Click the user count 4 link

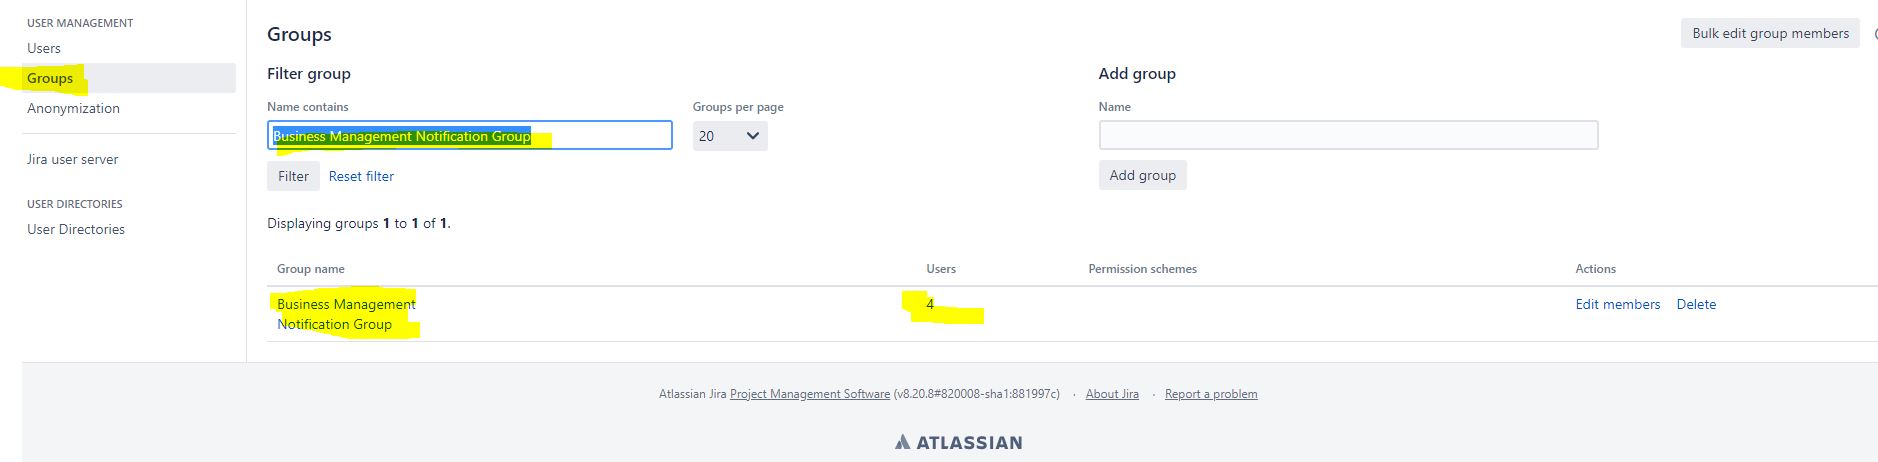coord(930,304)
